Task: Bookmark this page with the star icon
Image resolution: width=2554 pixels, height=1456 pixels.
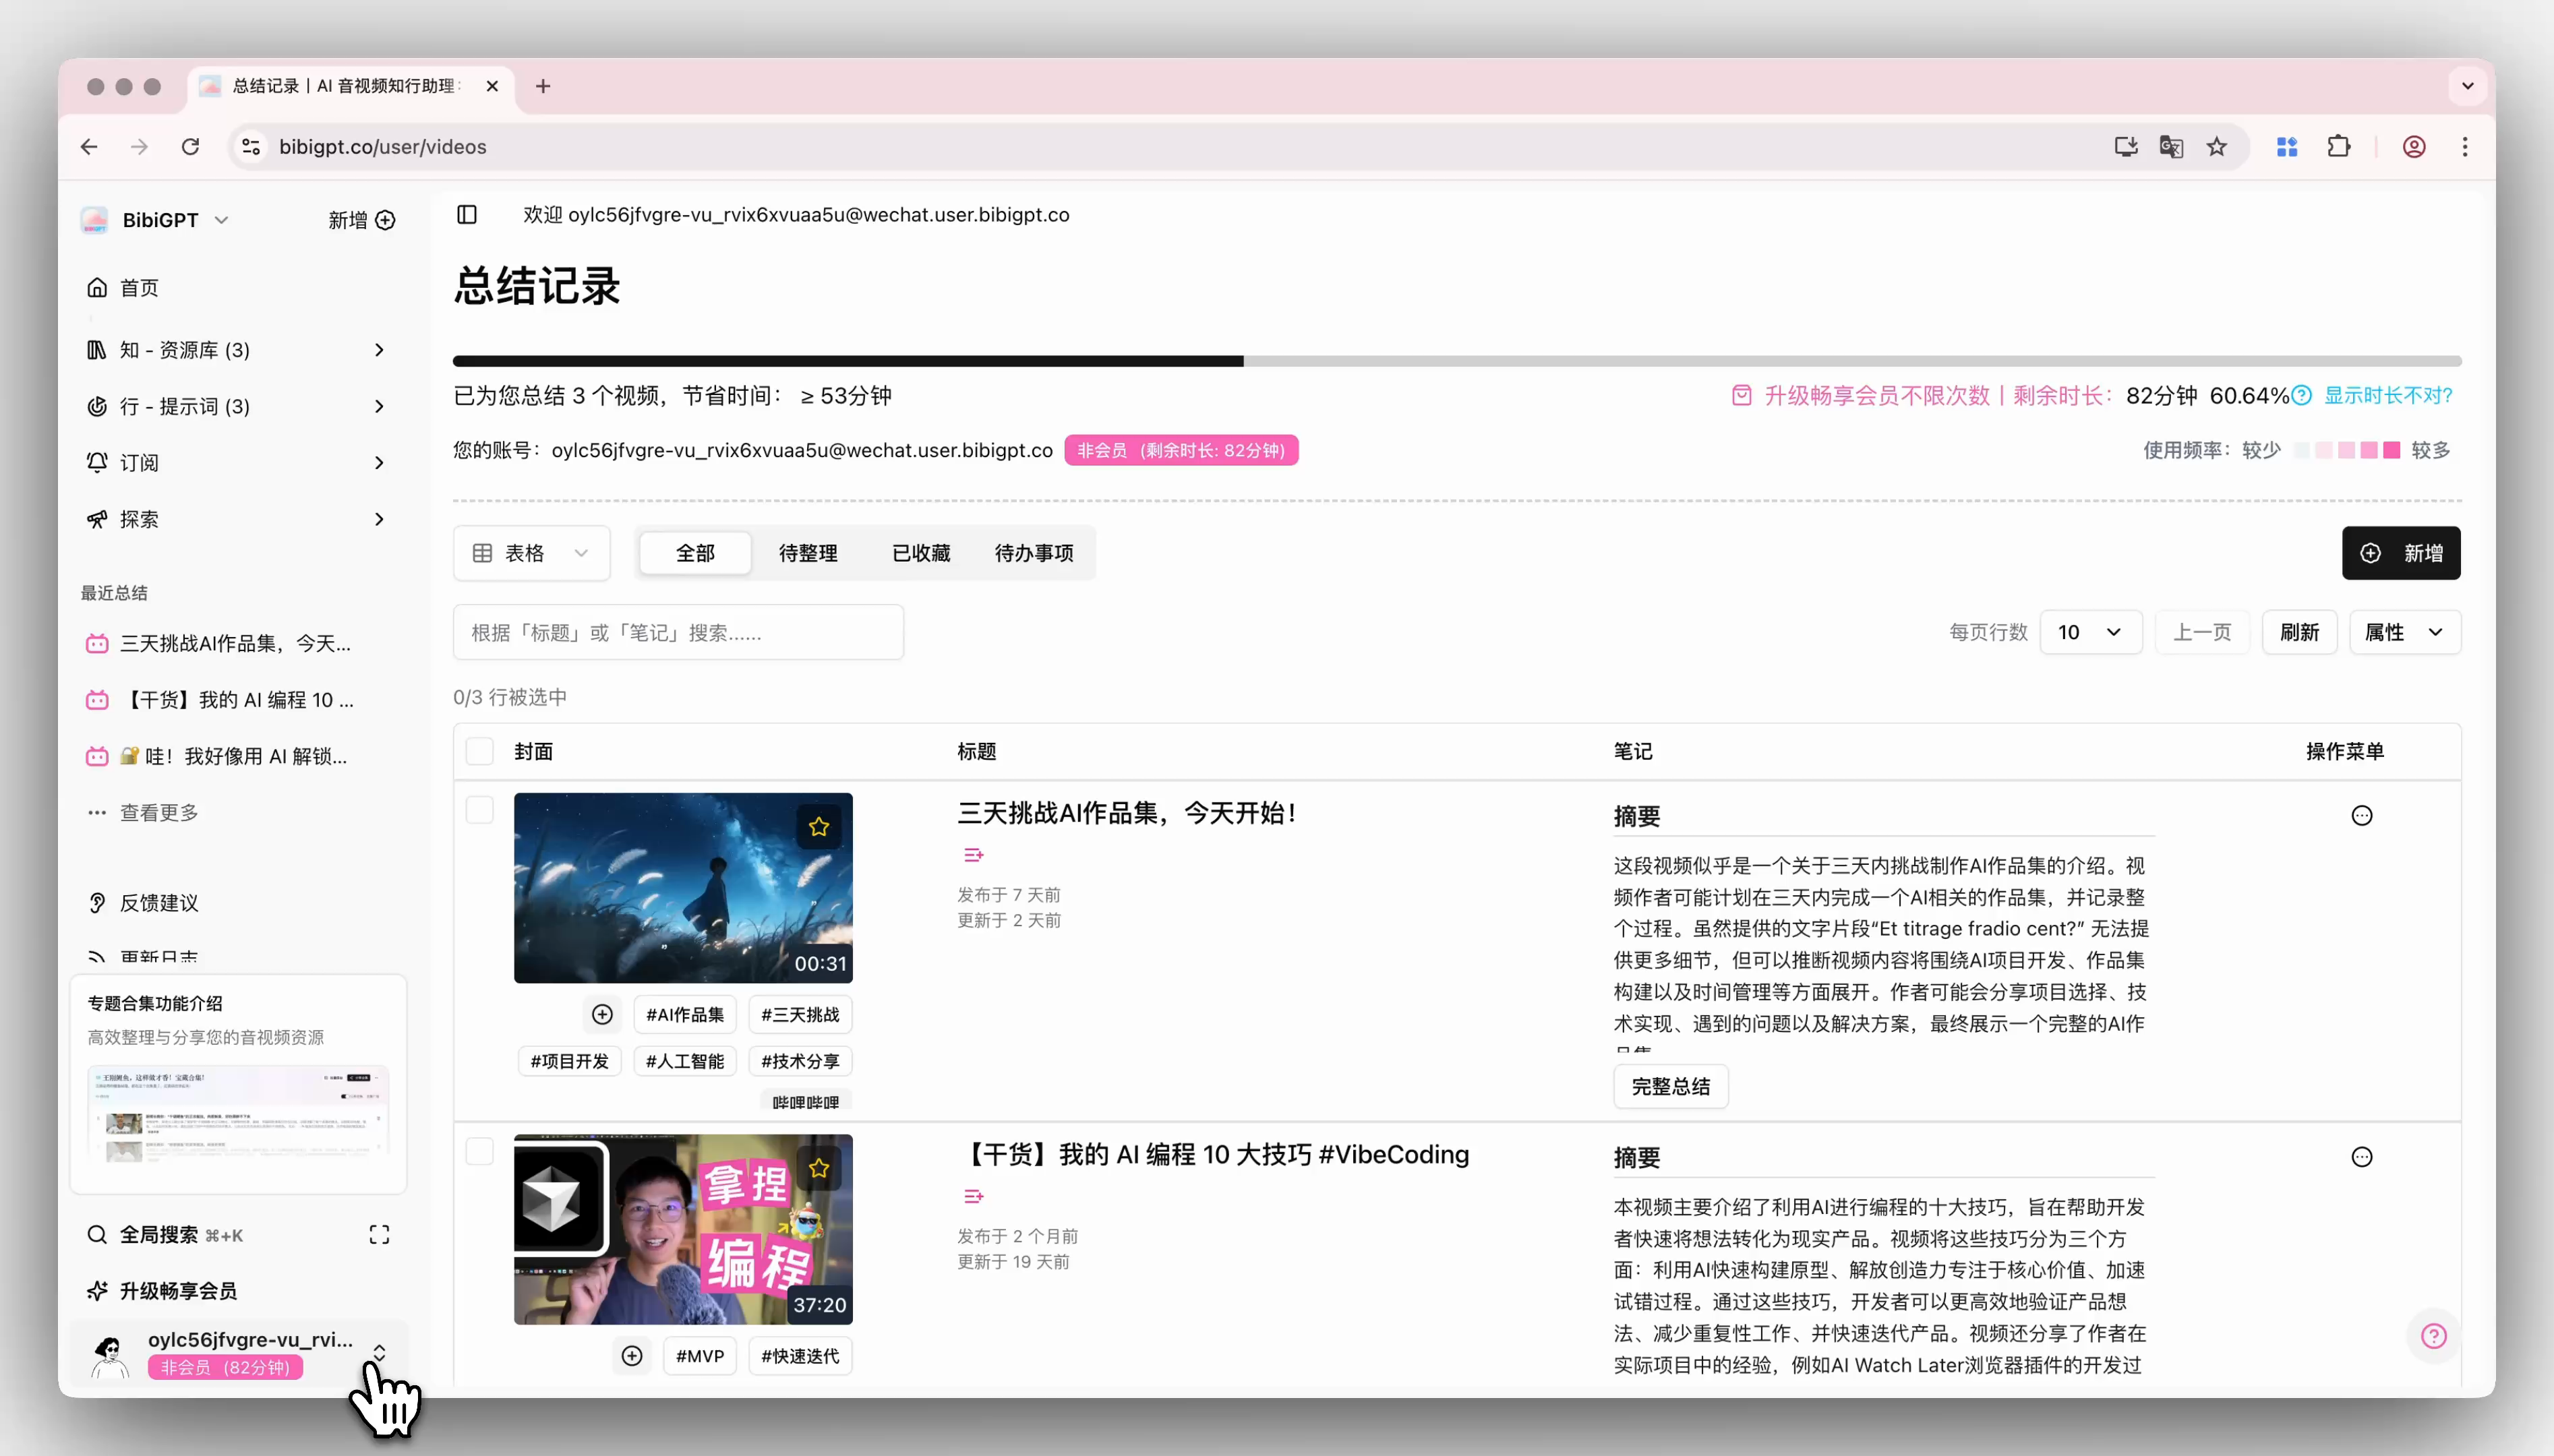Action: [x=2217, y=147]
